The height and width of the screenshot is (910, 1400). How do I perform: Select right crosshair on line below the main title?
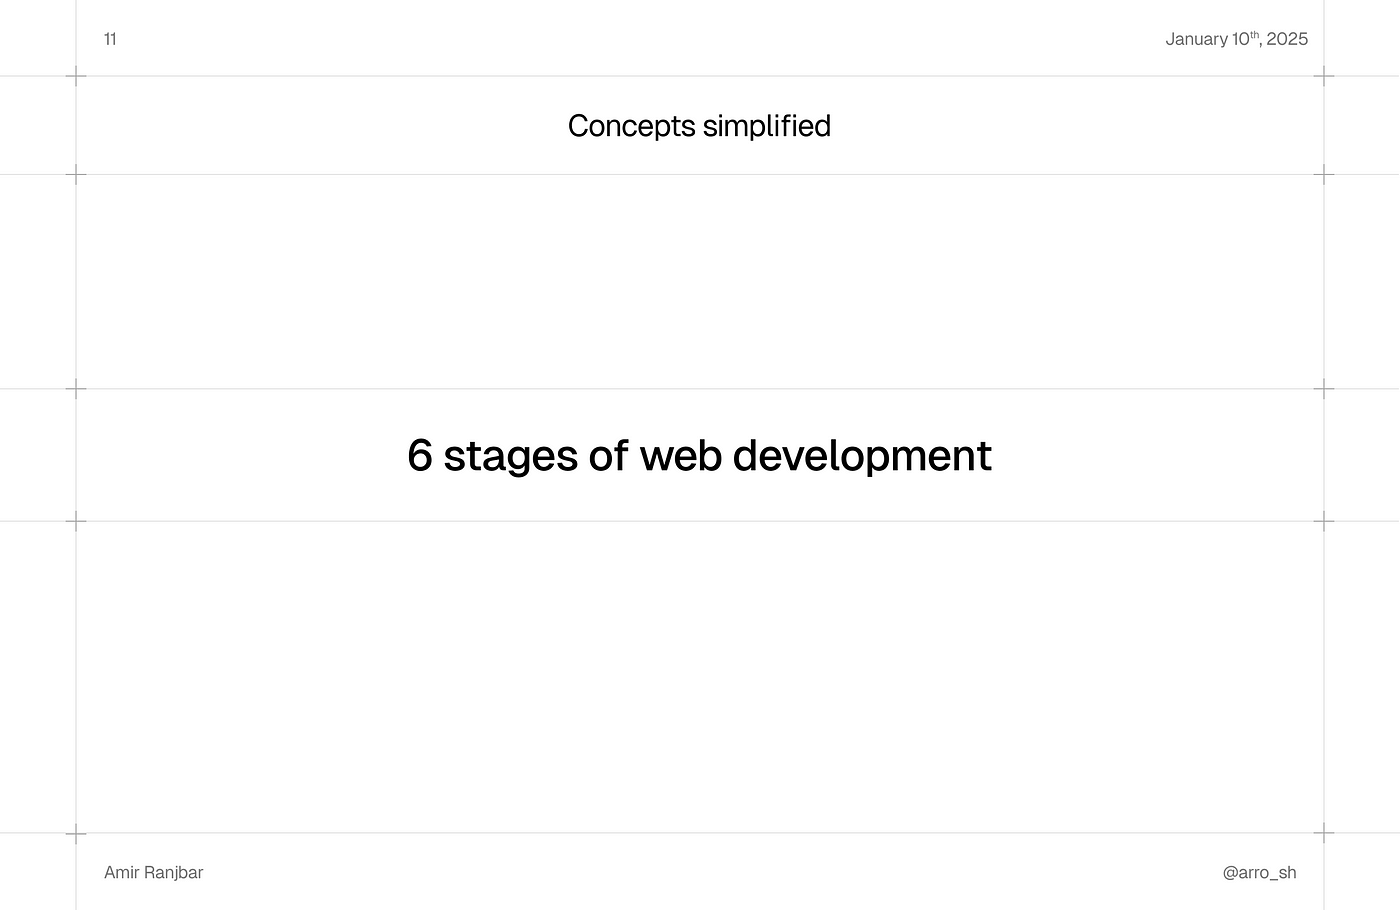[1324, 521]
